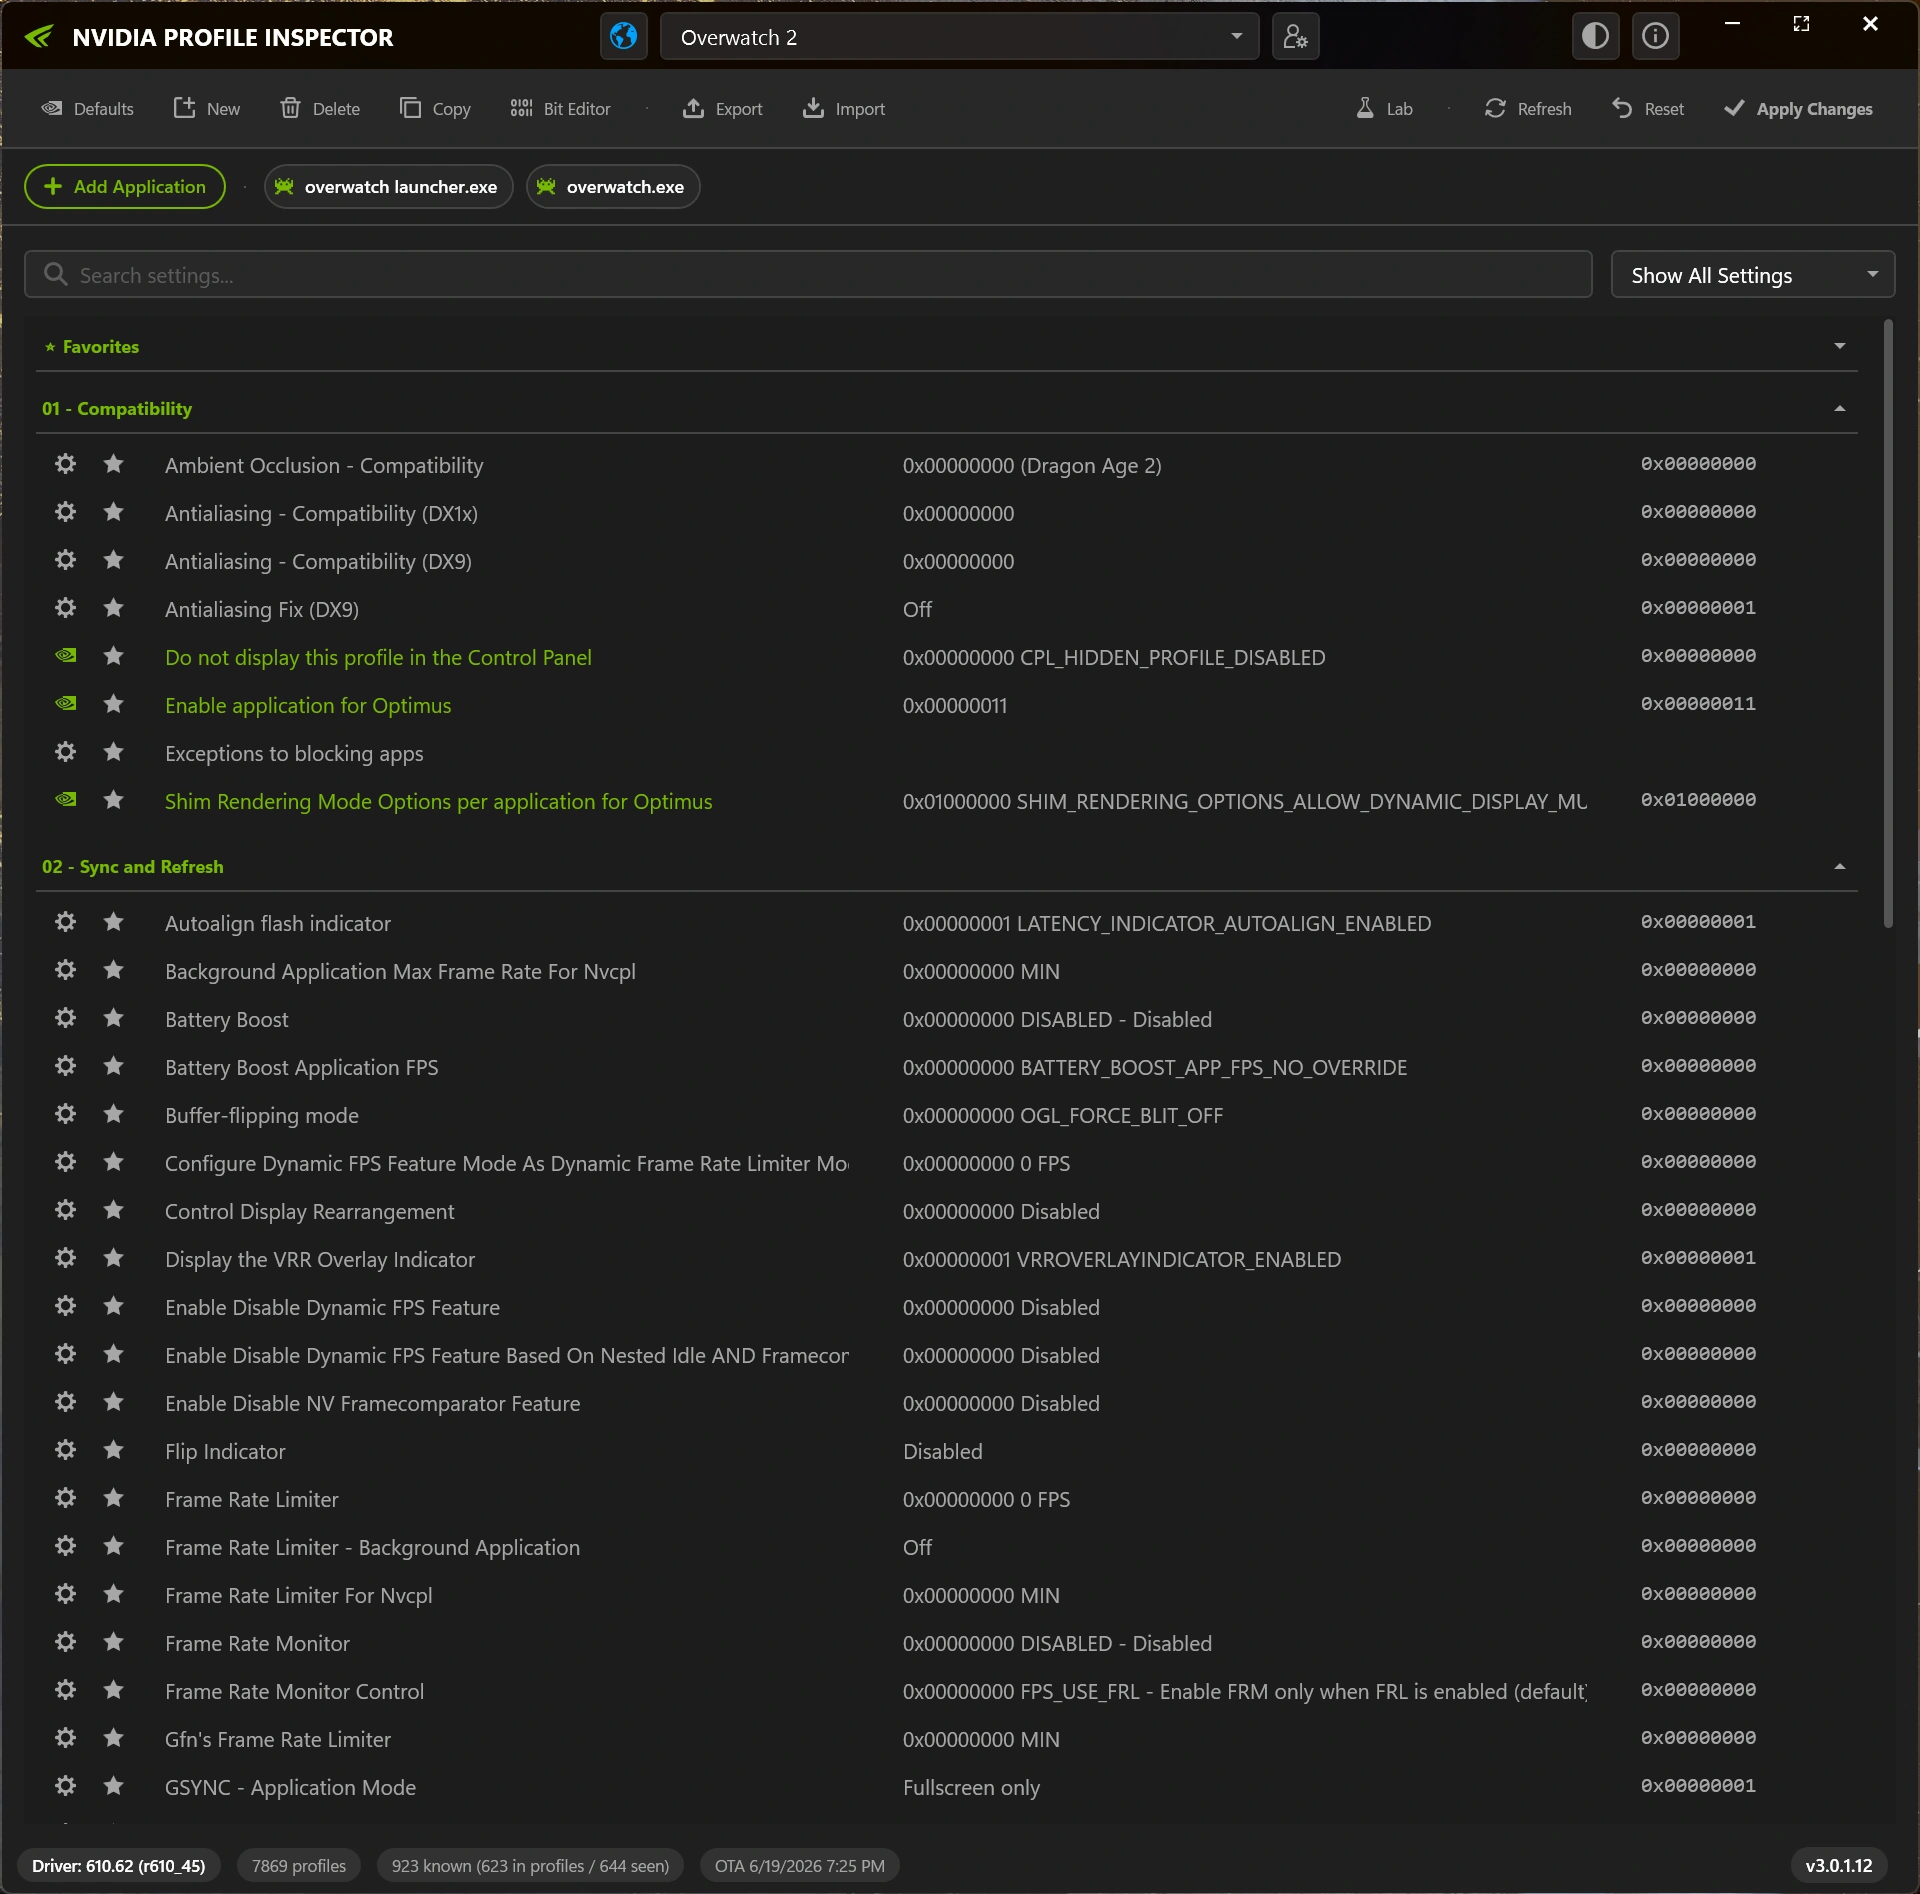Click gear icon for Buffer-flipping mode
The image size is (1920, 1894).
click(x=66, y=1114)
